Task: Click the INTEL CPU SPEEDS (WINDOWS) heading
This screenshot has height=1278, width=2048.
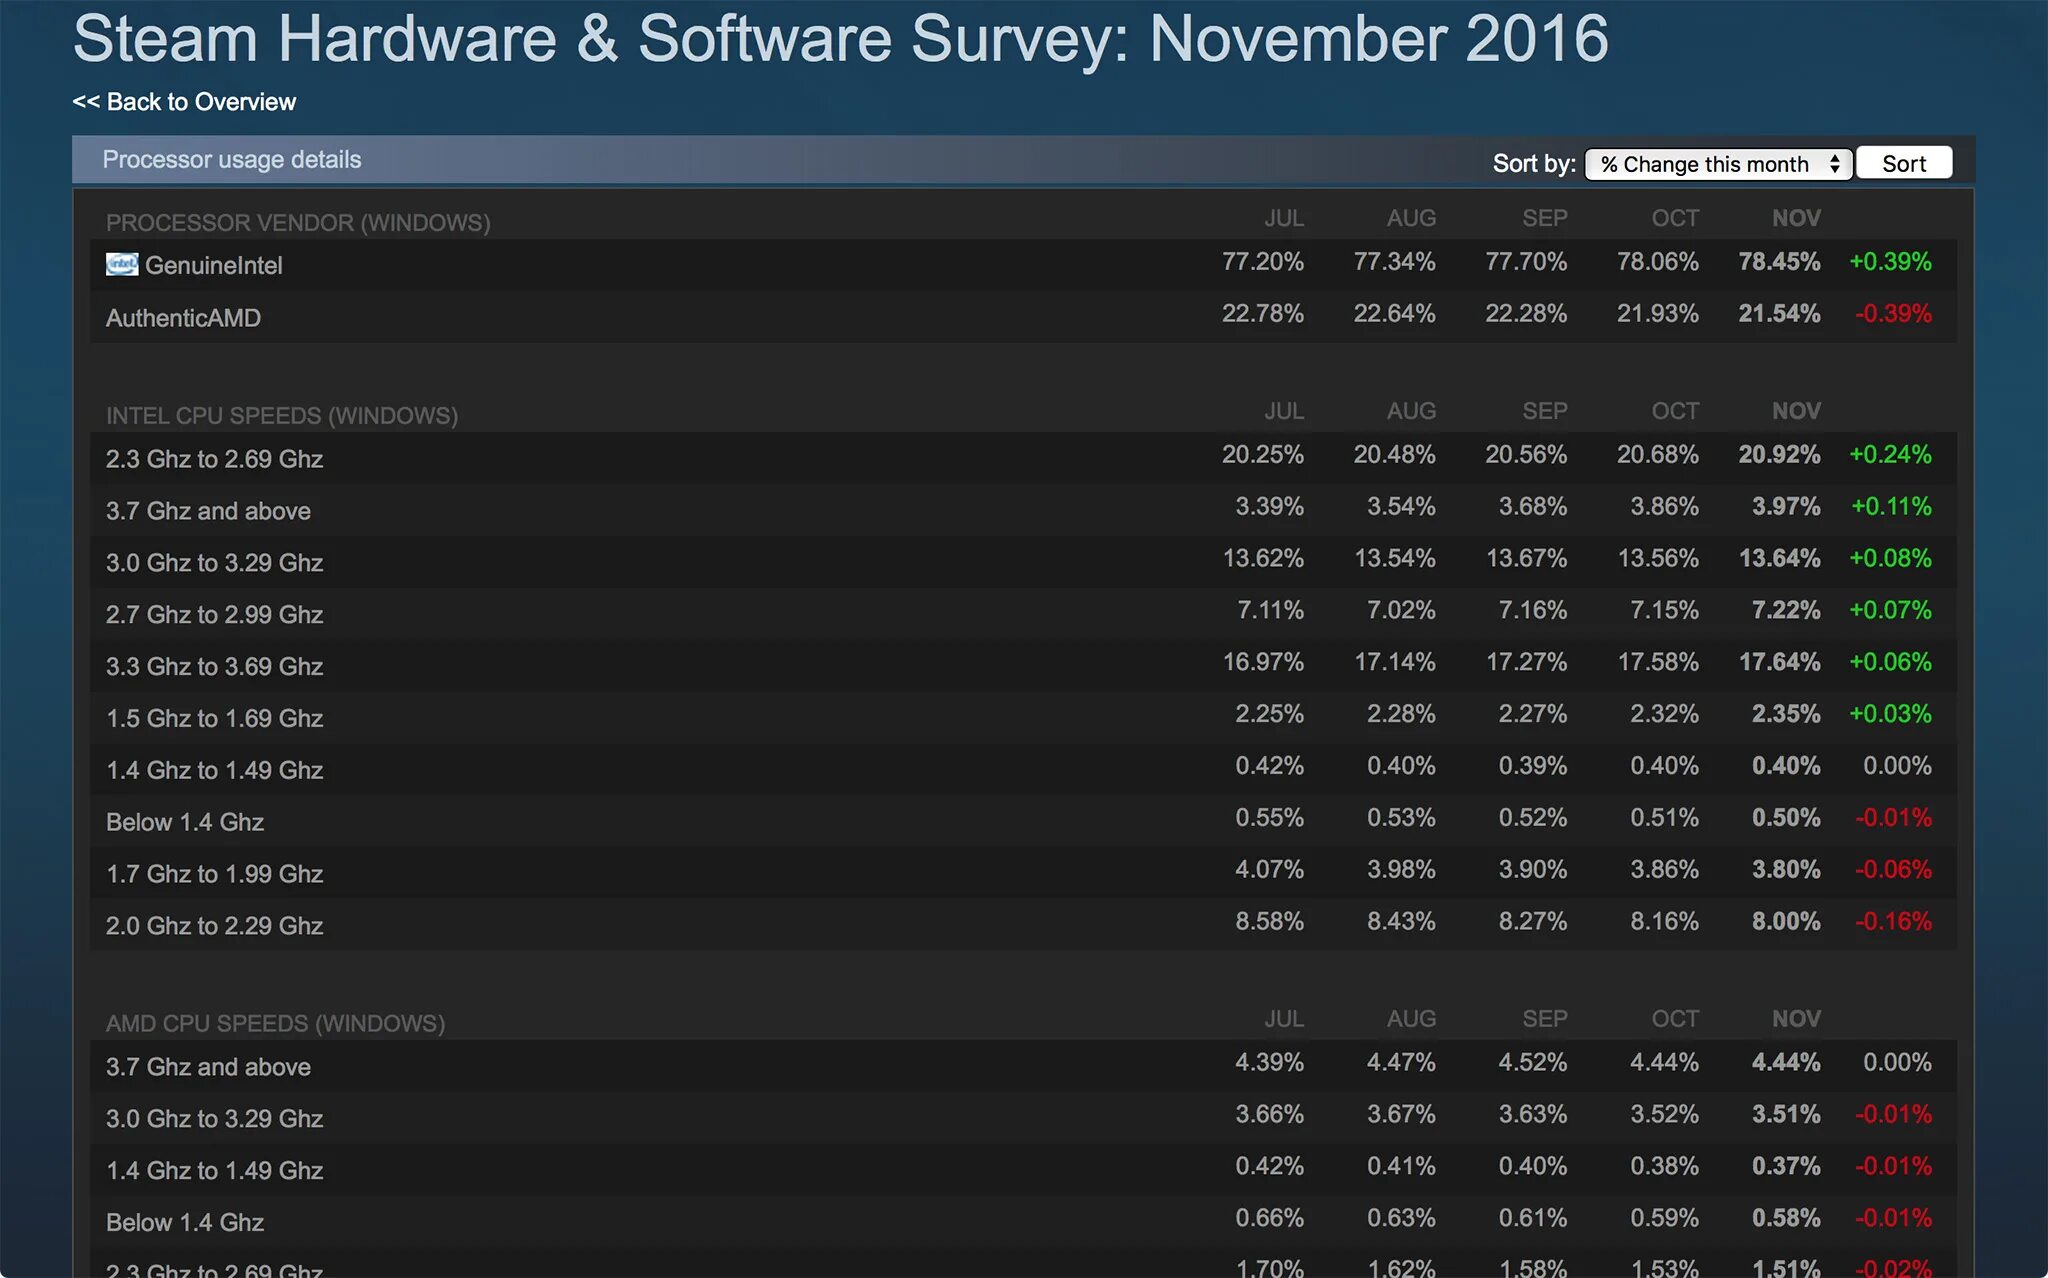Action: pos(282,416)
